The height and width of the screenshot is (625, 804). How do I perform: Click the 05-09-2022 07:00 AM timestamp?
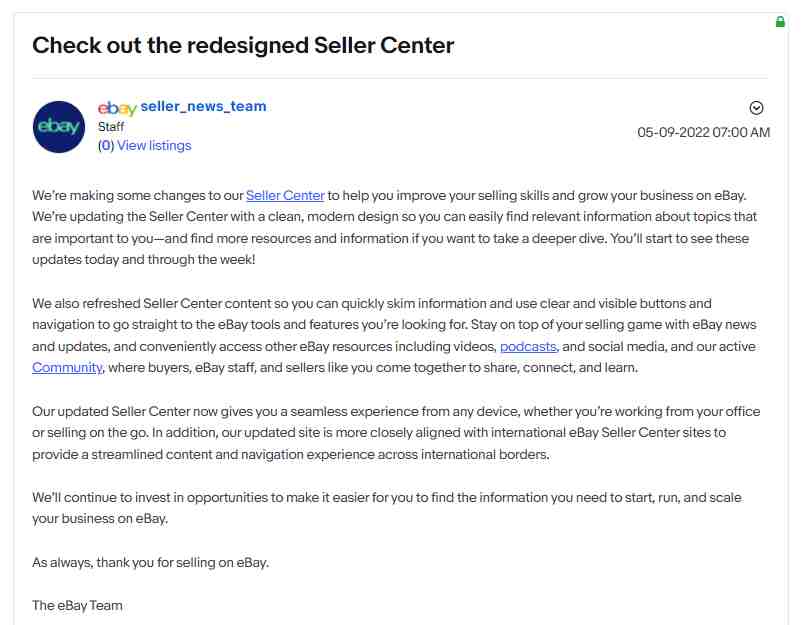click(704, 132)
